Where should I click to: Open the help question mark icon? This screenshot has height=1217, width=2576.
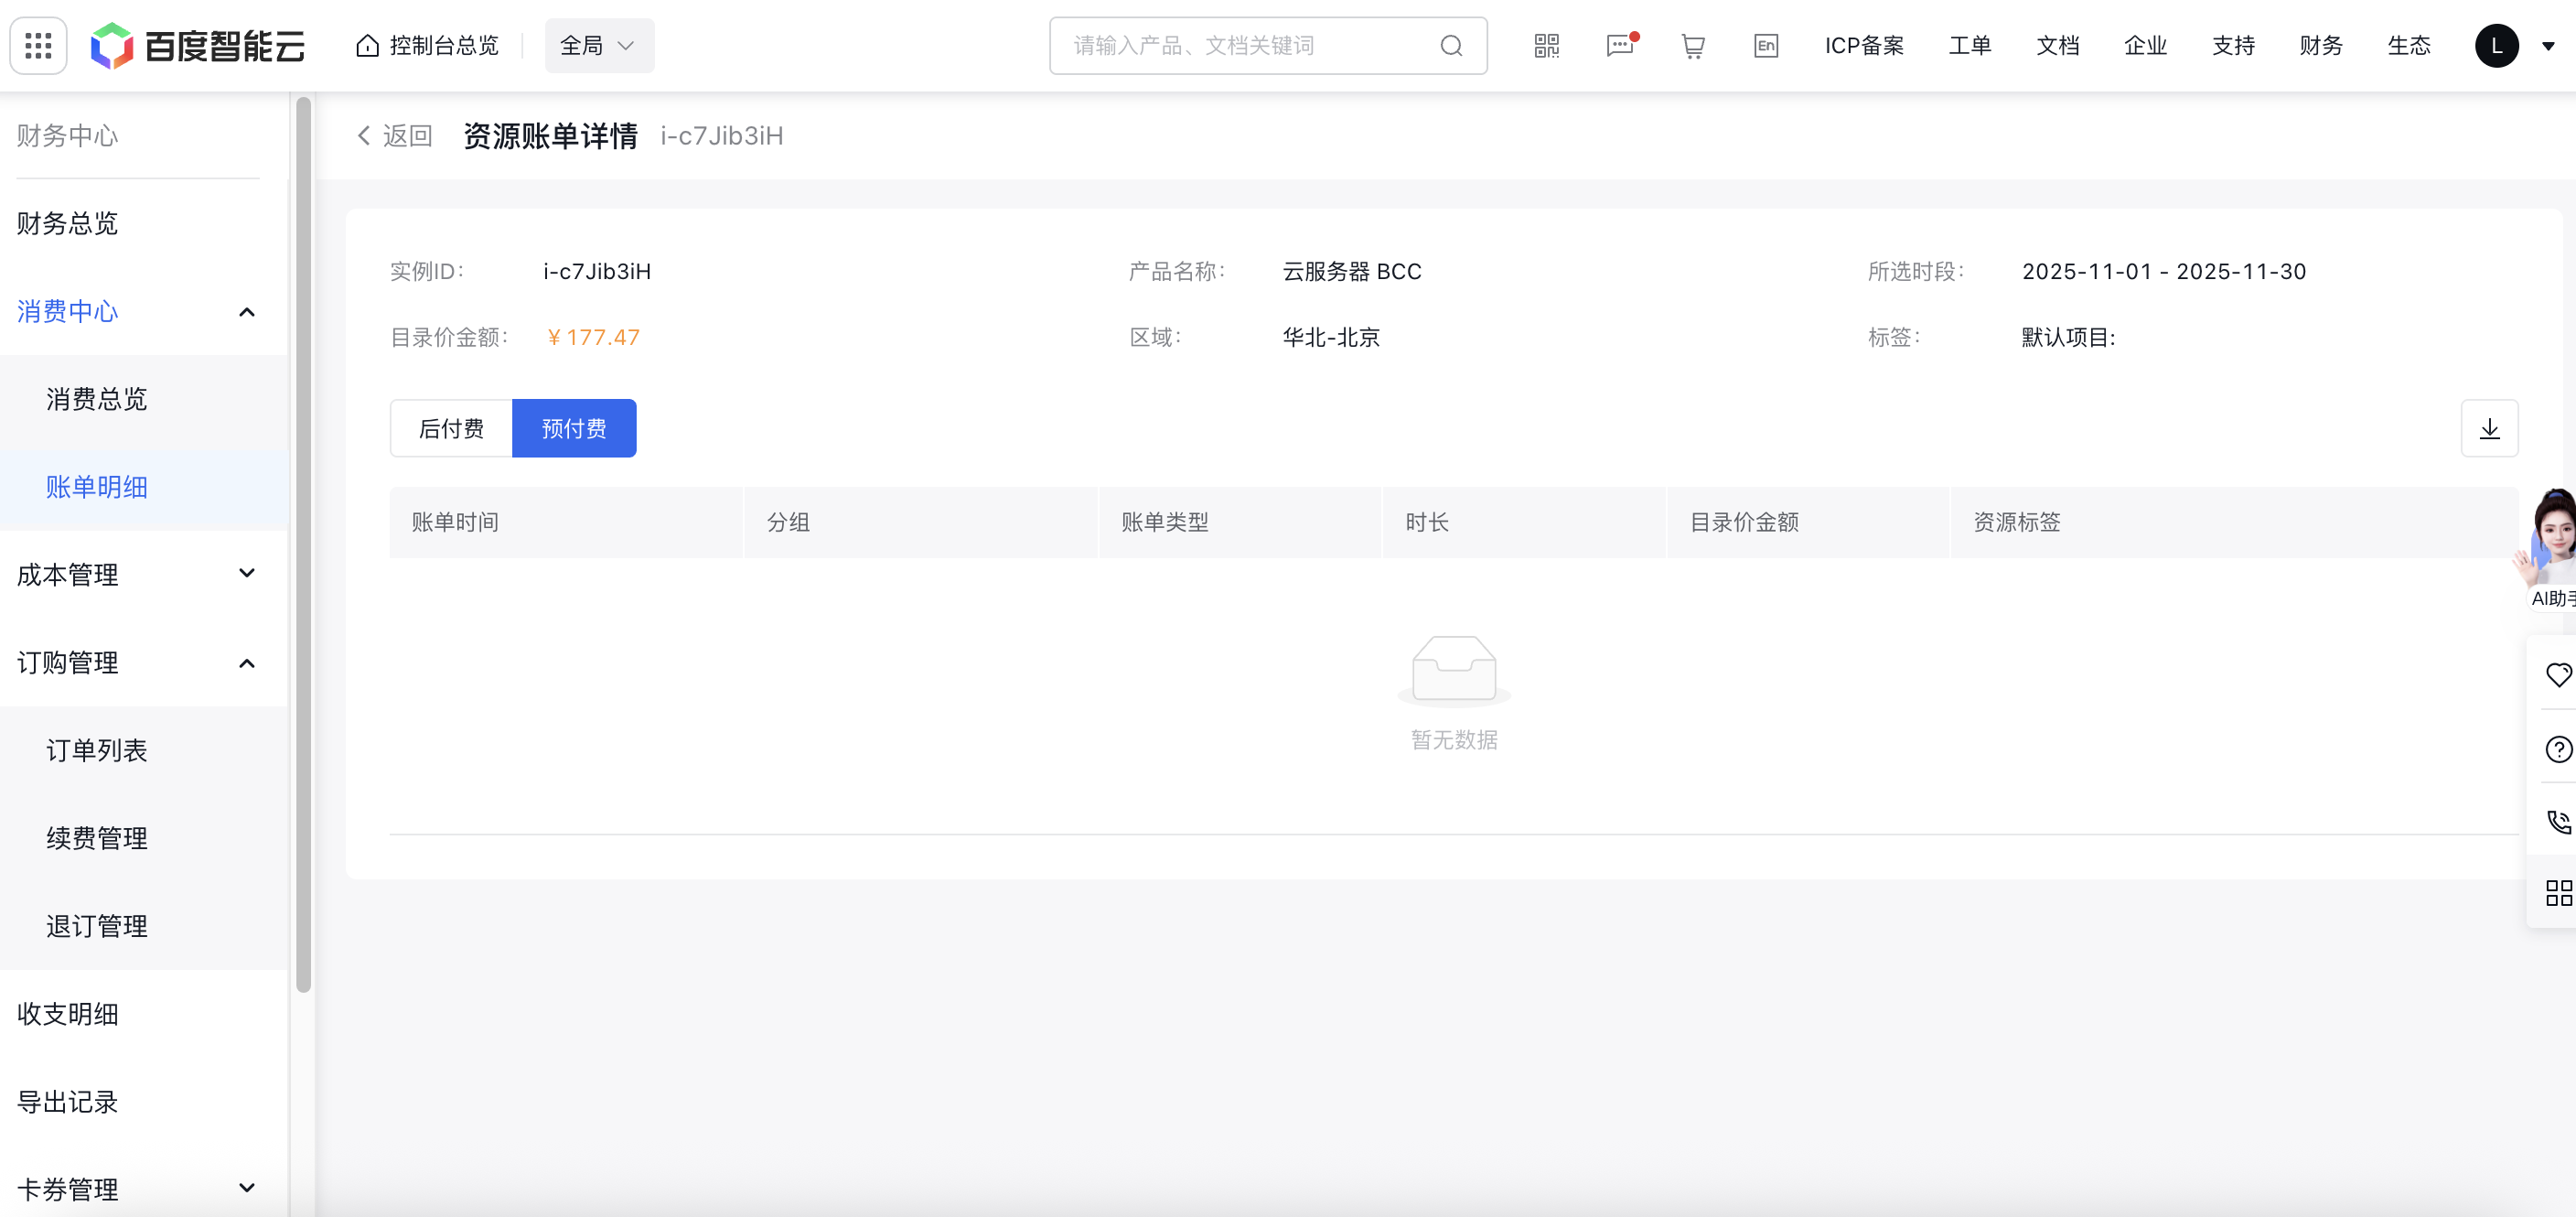click(x=2559, y=748)
